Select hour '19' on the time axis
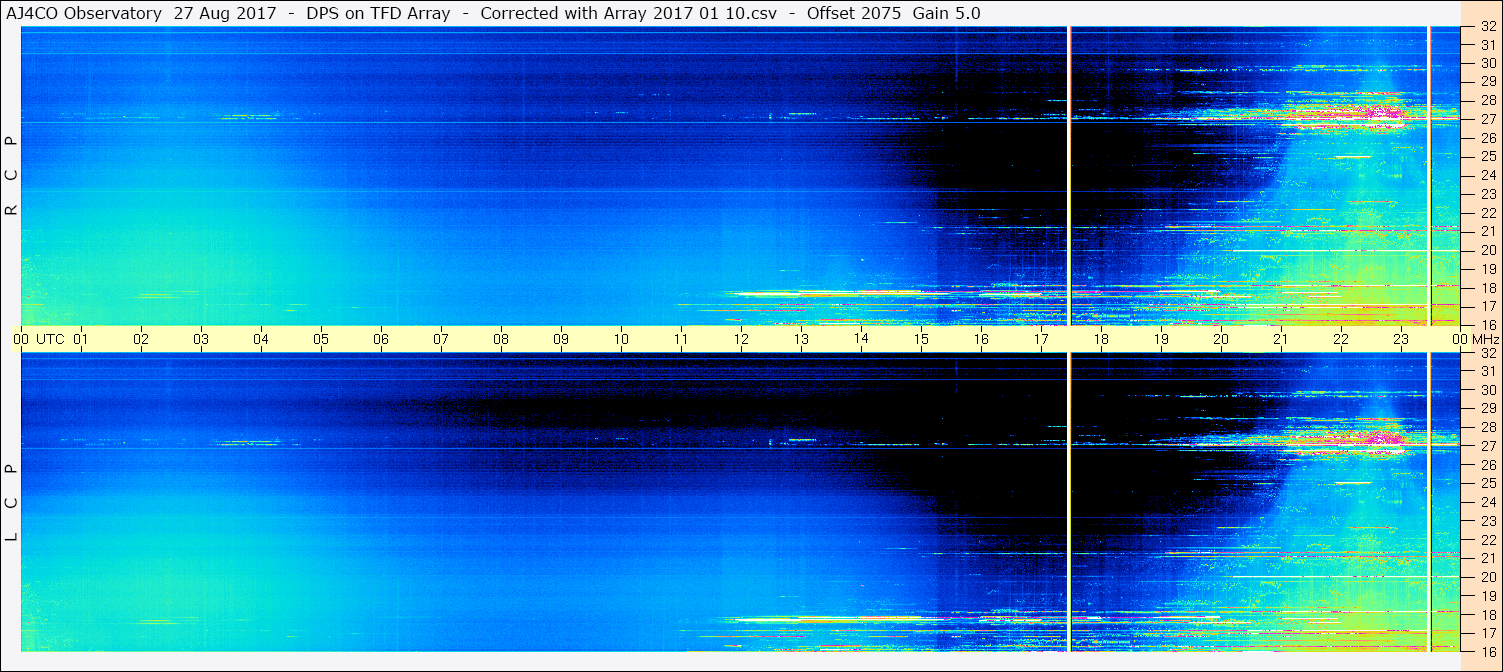The width and height of the screenshot is (1503, 672). pos(1161,339)
